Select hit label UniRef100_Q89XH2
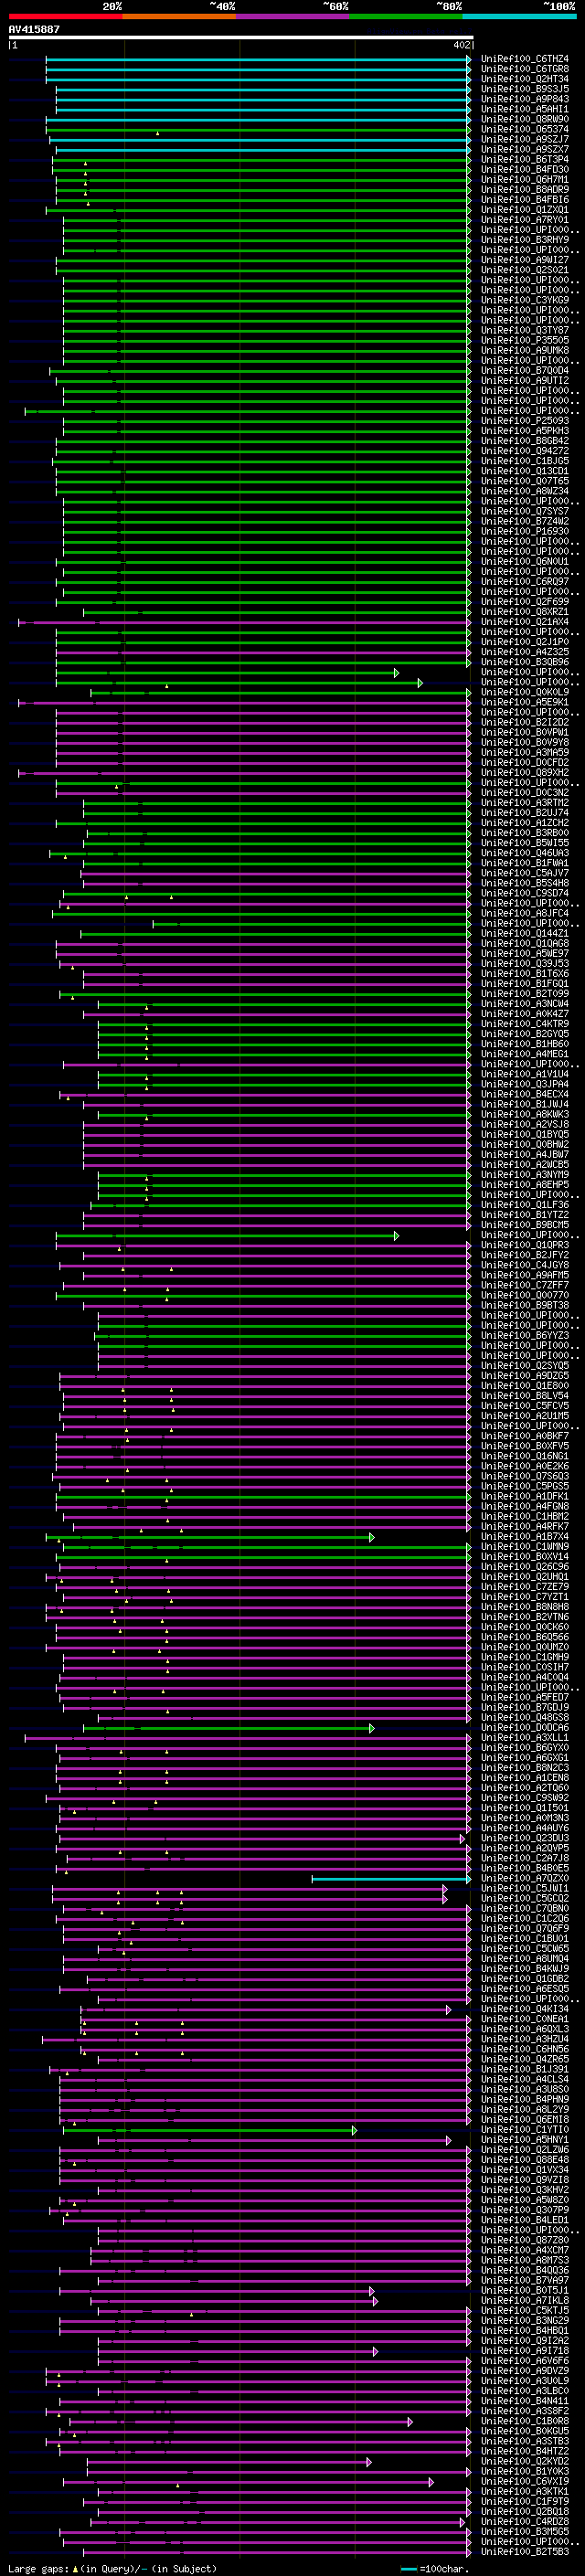 pyautogui.click(x=524, y=772)
